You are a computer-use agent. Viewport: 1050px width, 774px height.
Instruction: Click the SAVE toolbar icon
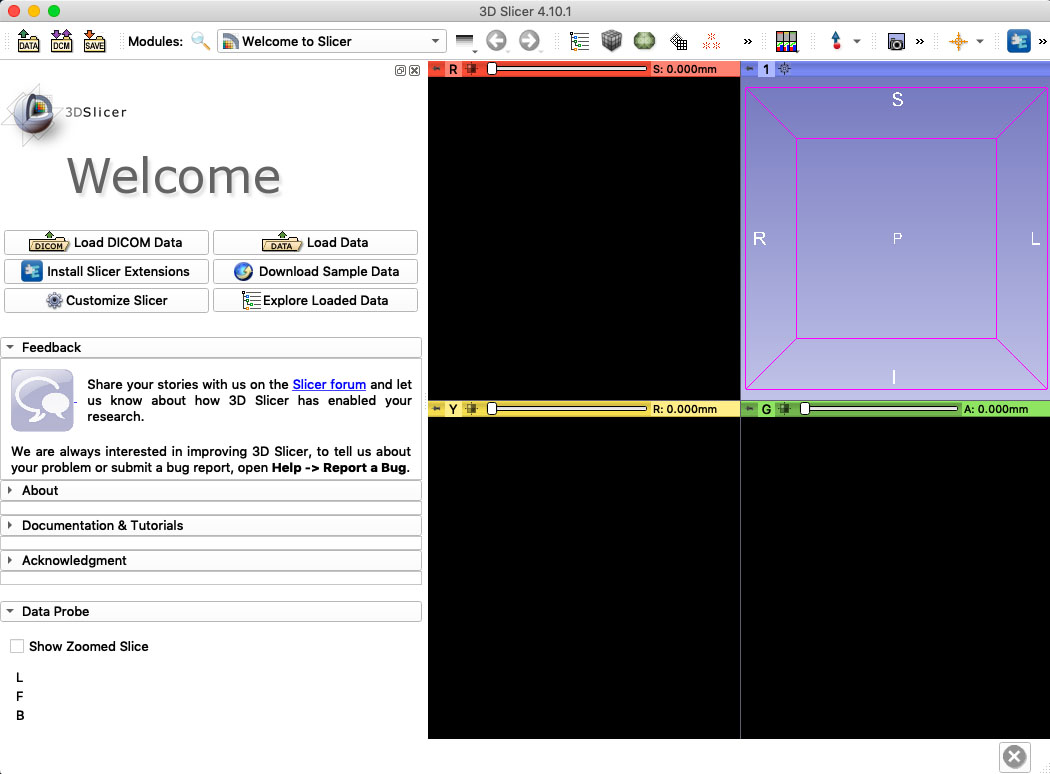[94, 41]
